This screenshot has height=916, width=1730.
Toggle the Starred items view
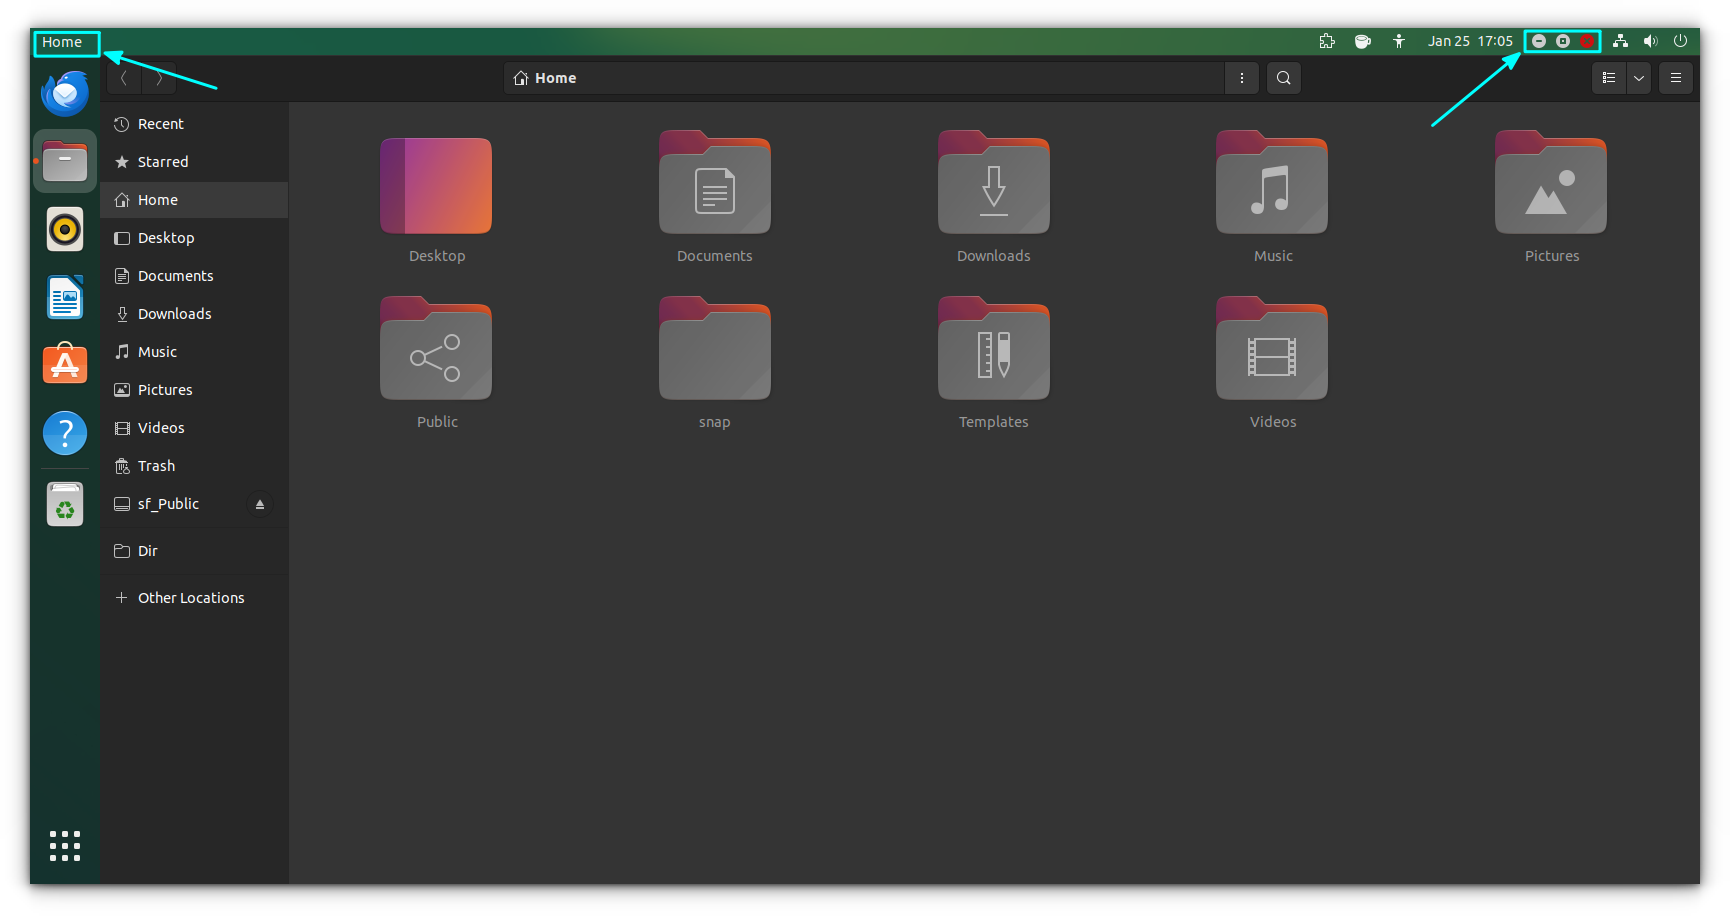coord(162,161)
